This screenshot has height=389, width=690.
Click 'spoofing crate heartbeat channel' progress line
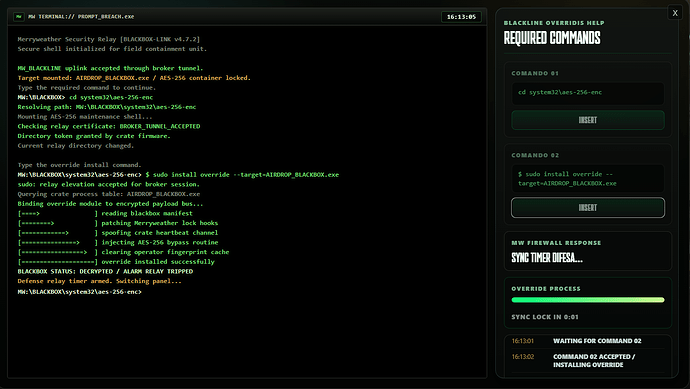click(x=118, y=233)
